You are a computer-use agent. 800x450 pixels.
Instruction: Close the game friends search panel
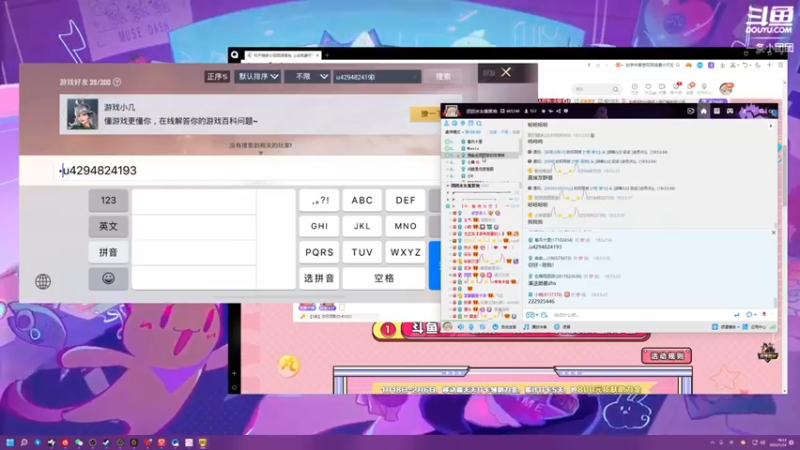[x=506, y=72]
